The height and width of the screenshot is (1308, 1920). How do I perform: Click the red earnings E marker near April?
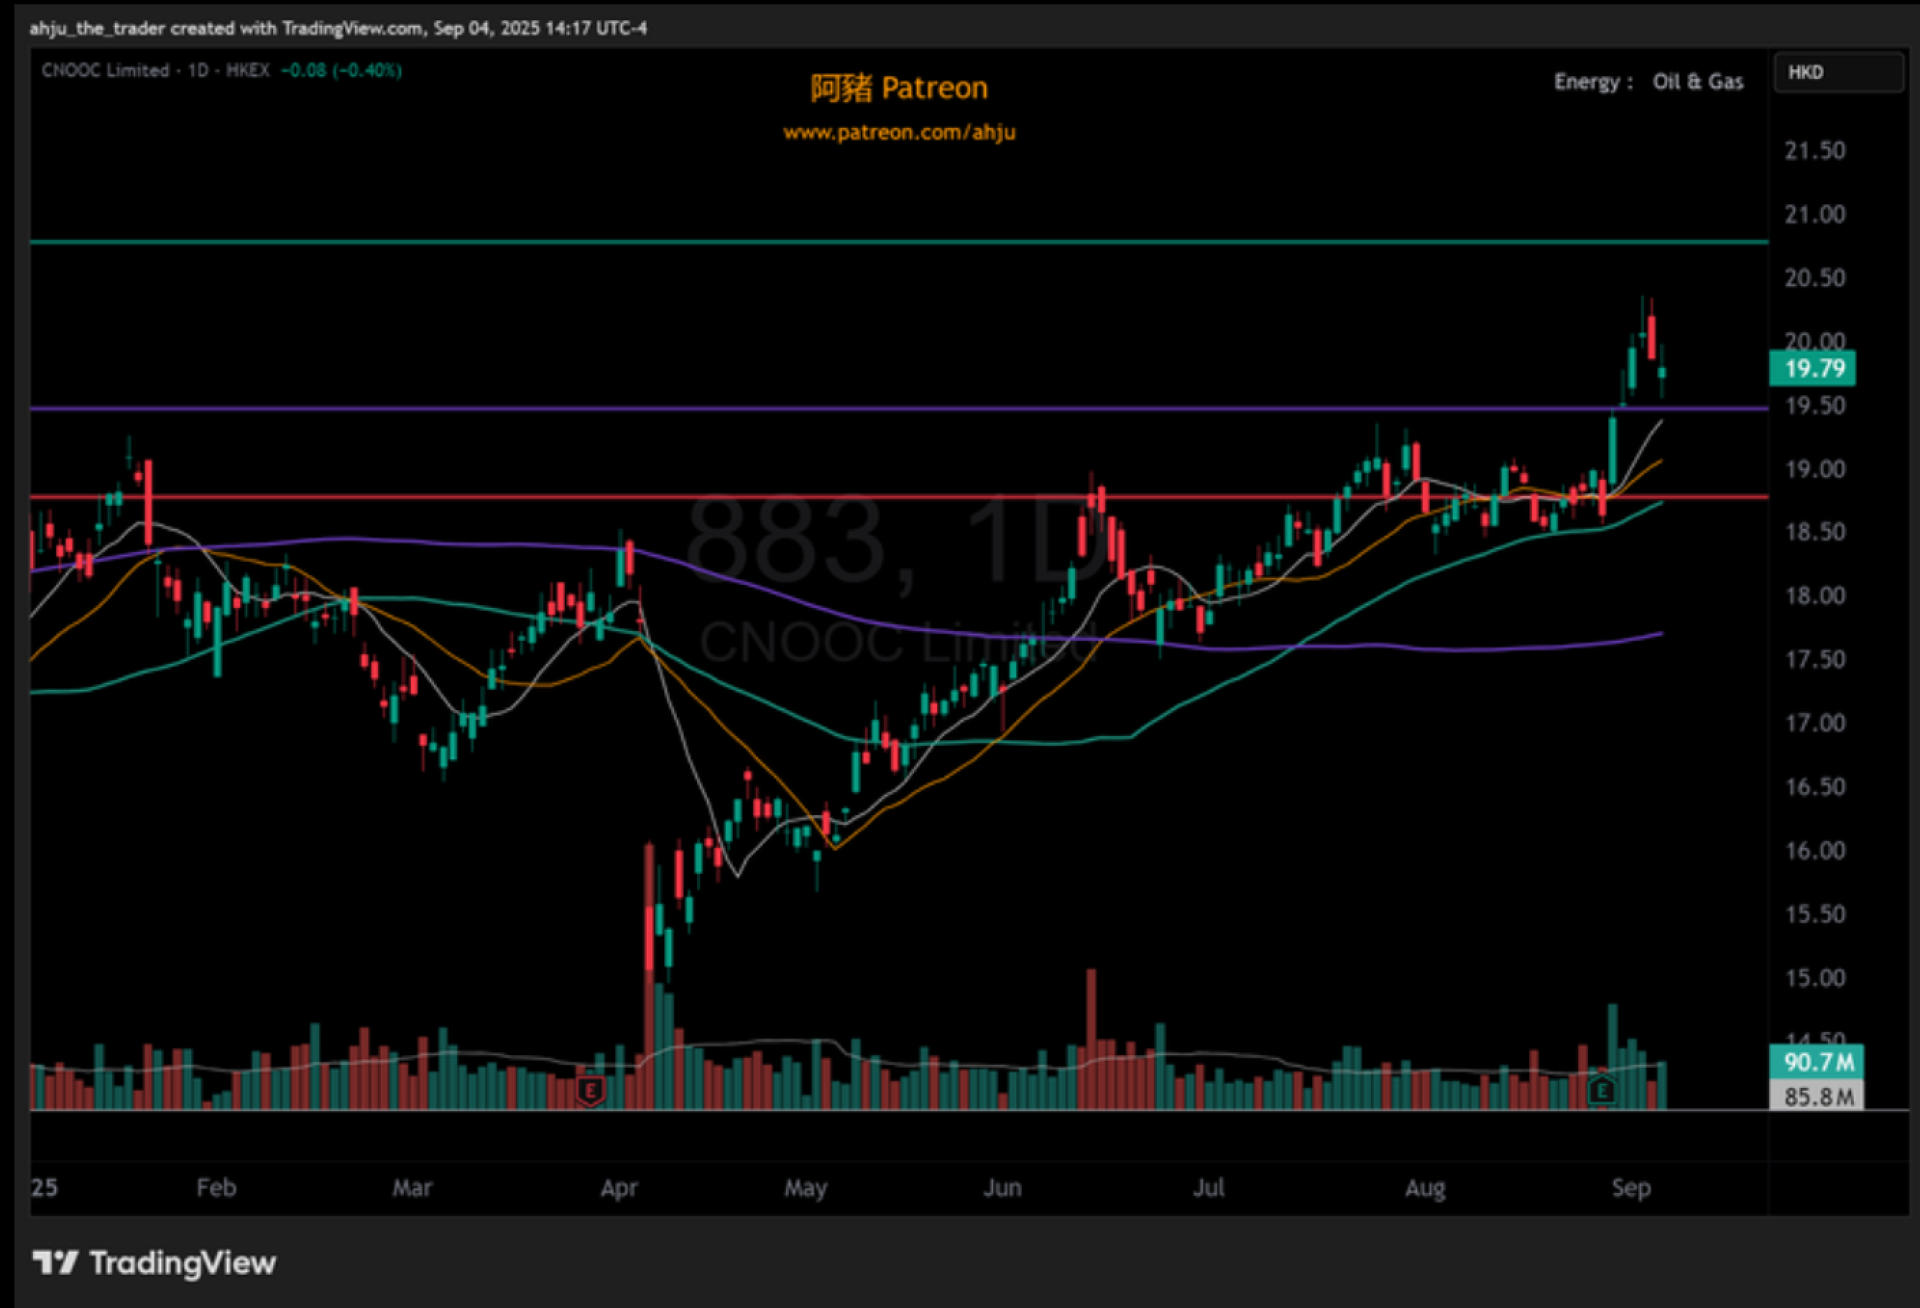coord(590,1090)
